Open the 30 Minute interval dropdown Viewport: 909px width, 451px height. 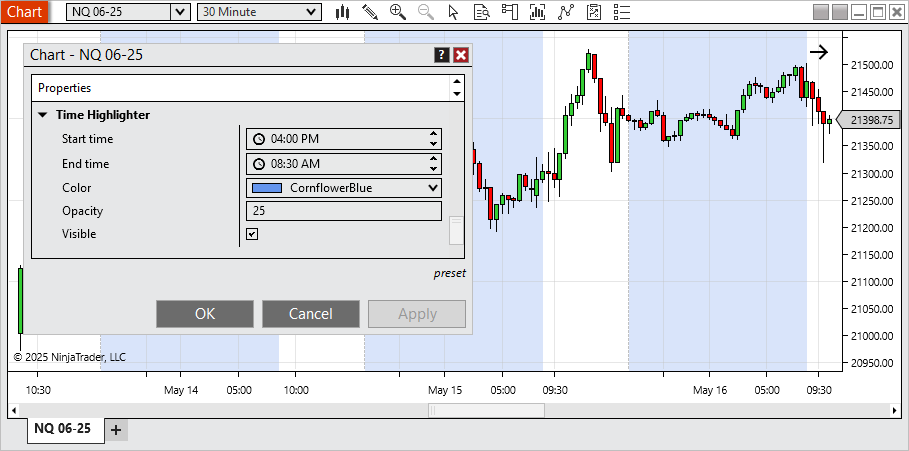(312, 12)
